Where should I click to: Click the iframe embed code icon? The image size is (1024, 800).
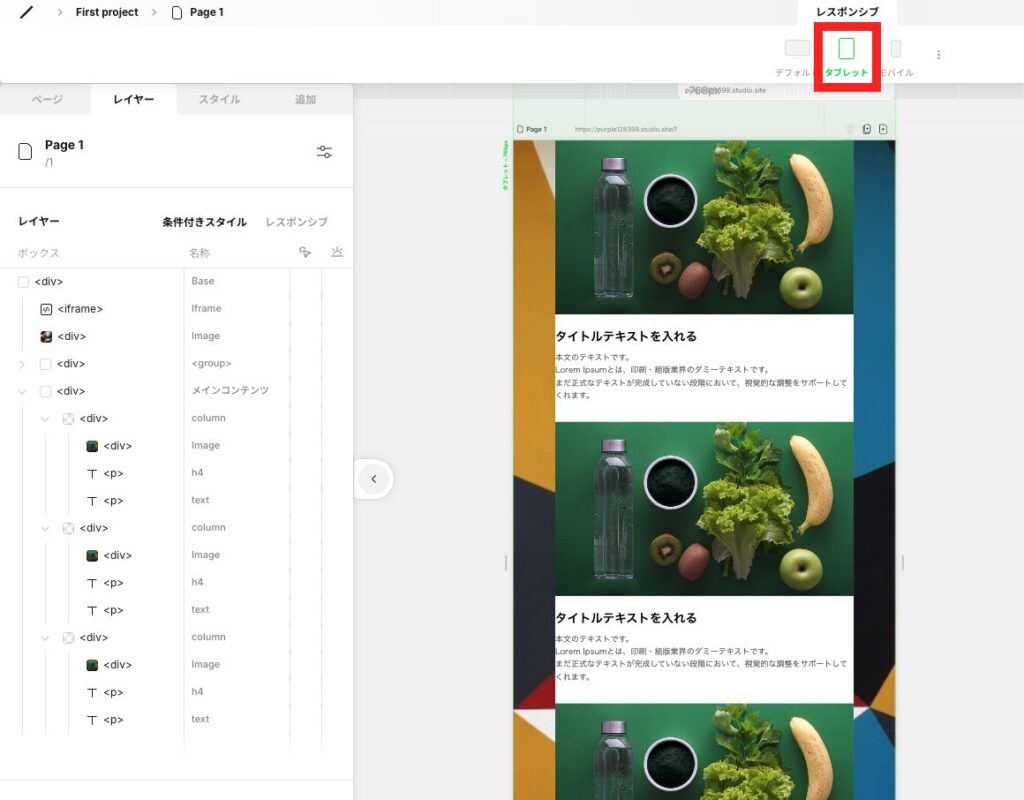(46, 310)
